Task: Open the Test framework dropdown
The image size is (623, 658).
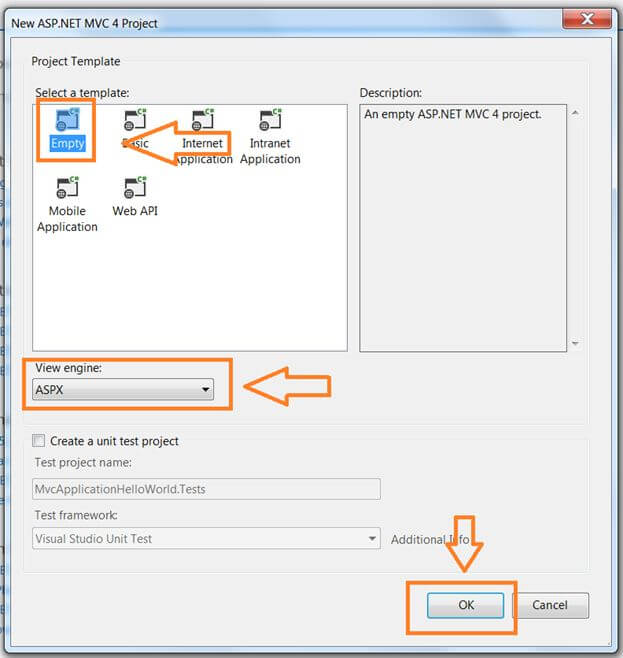Action: 206,538
